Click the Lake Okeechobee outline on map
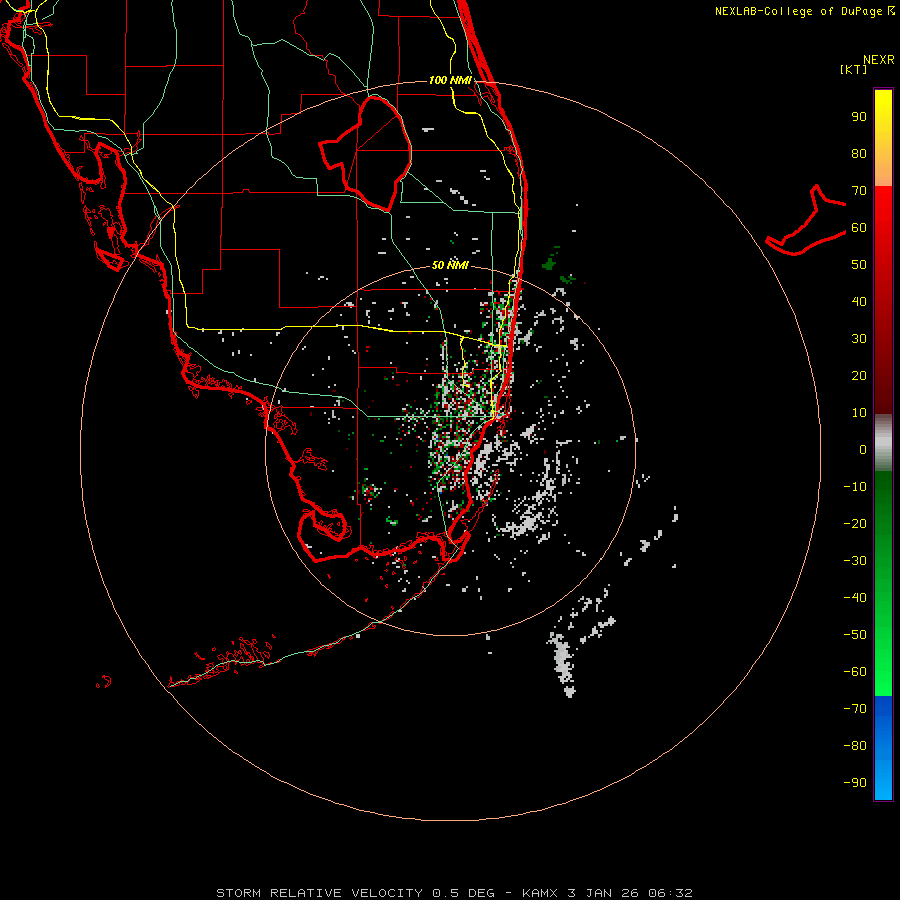 (x=365, y=153)
